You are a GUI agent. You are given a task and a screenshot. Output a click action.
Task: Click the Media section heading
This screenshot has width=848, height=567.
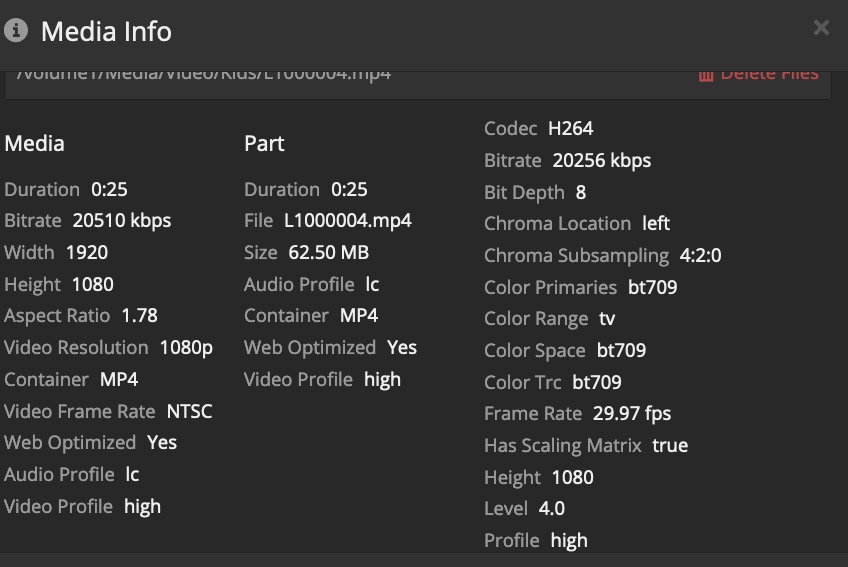click(x=34, y=143)
